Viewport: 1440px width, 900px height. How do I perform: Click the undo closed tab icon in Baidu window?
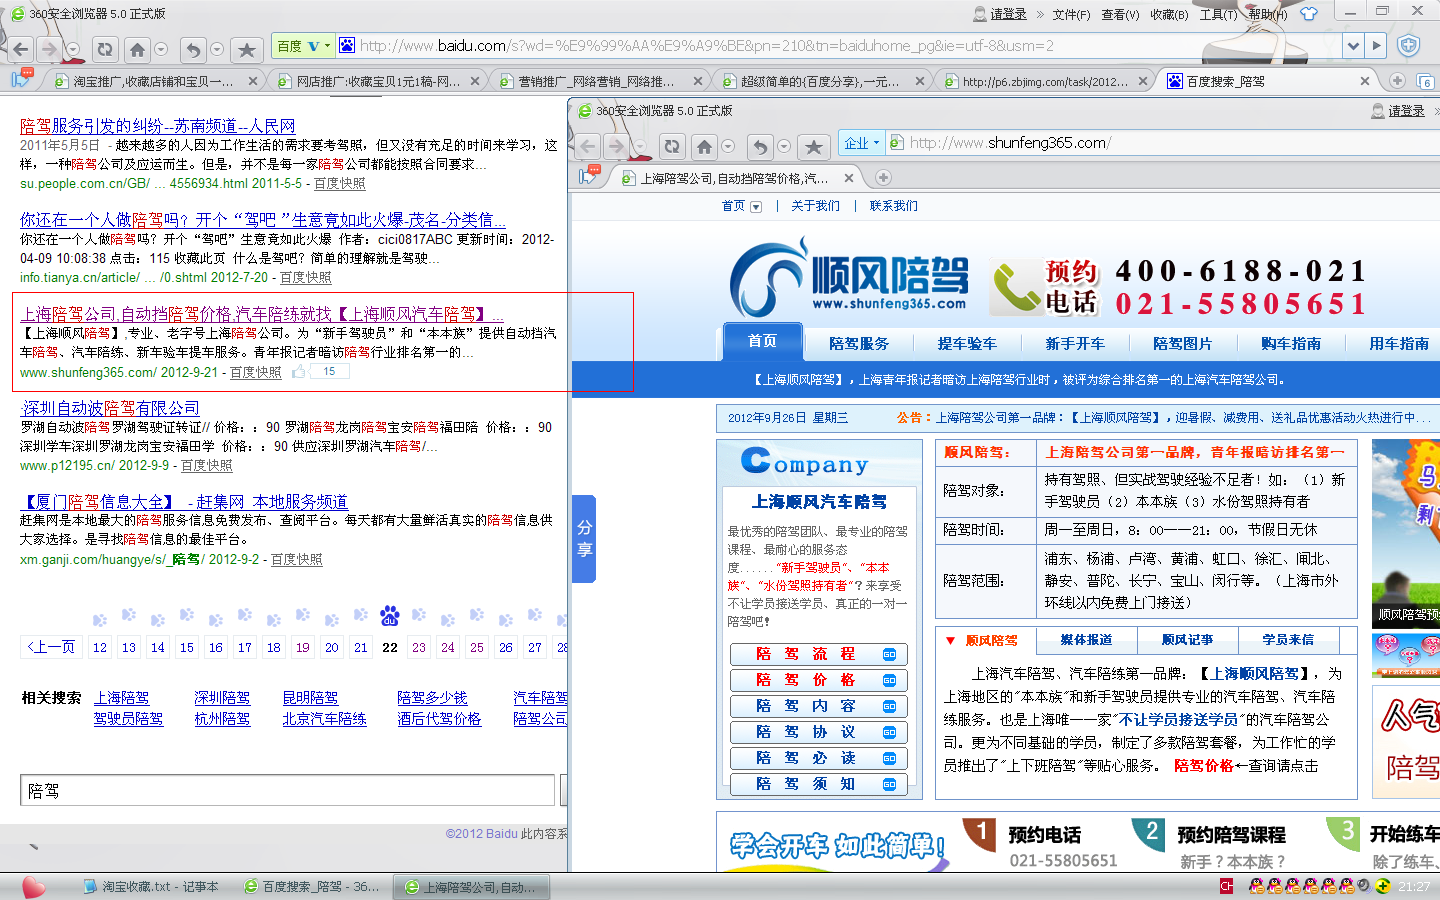point(193,48)
